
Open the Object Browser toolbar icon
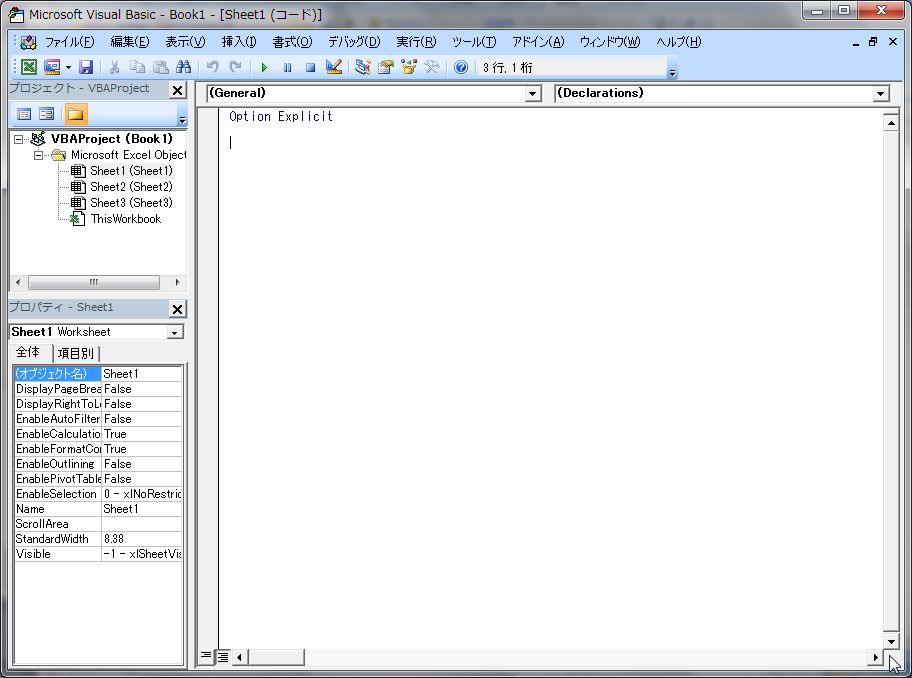[x=409, y=67]
